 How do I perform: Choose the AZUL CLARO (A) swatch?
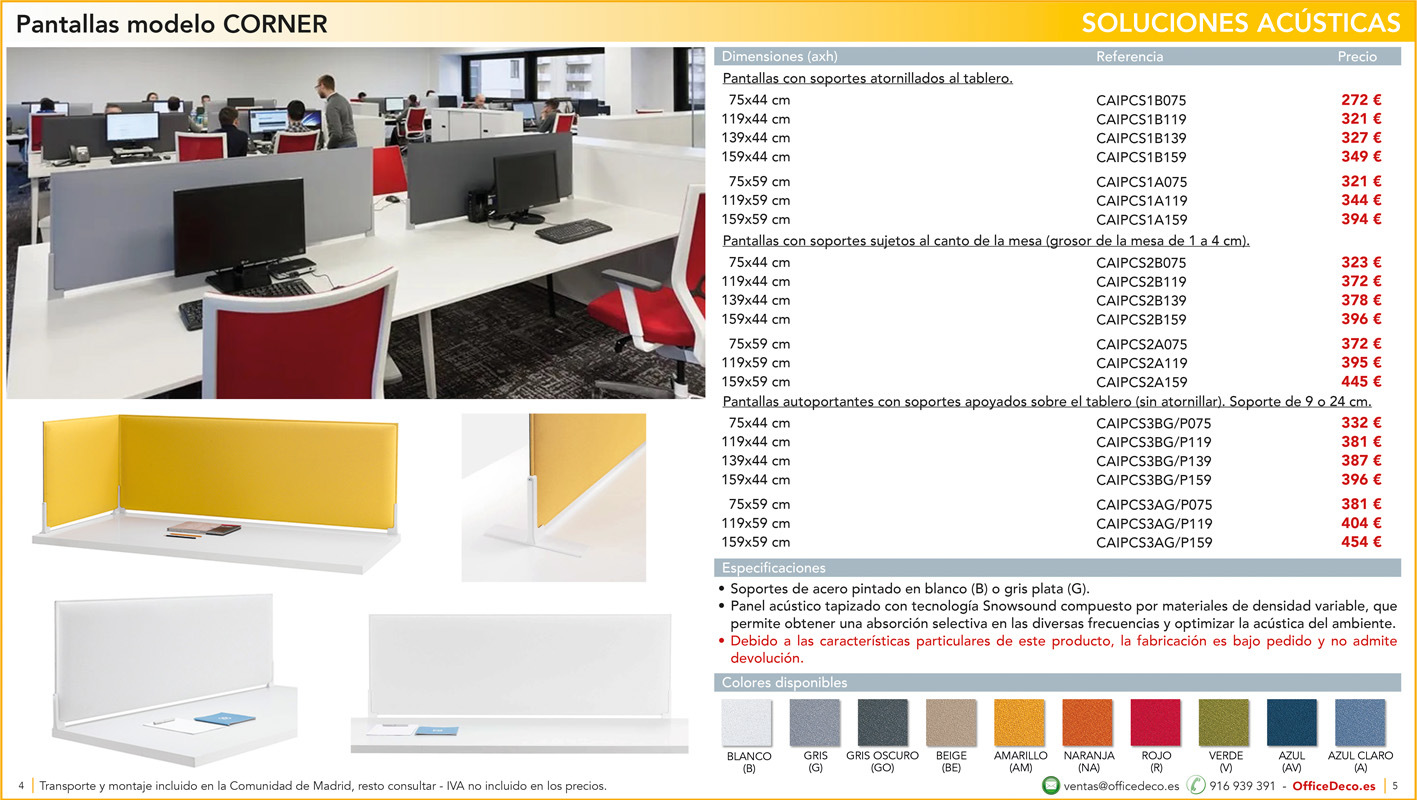click(1360, 723)
